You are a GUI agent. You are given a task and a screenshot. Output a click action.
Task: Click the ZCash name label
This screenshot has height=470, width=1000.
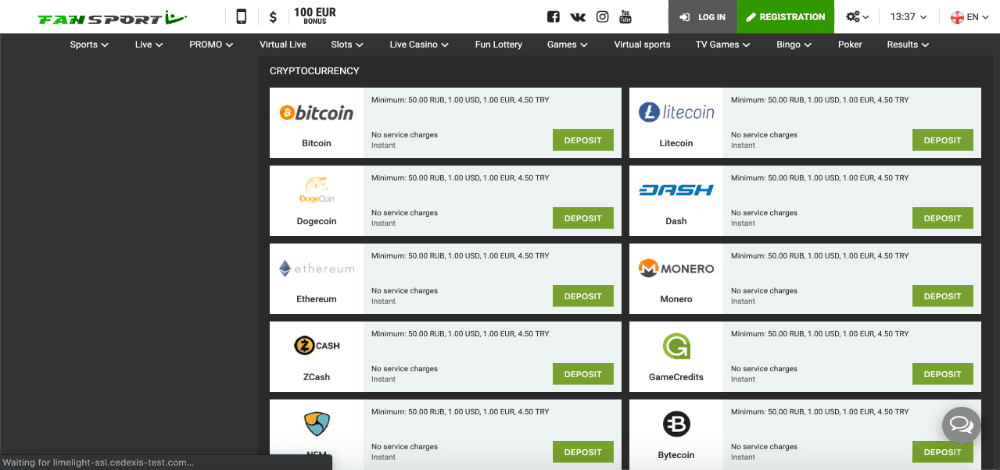click(316, 377)
